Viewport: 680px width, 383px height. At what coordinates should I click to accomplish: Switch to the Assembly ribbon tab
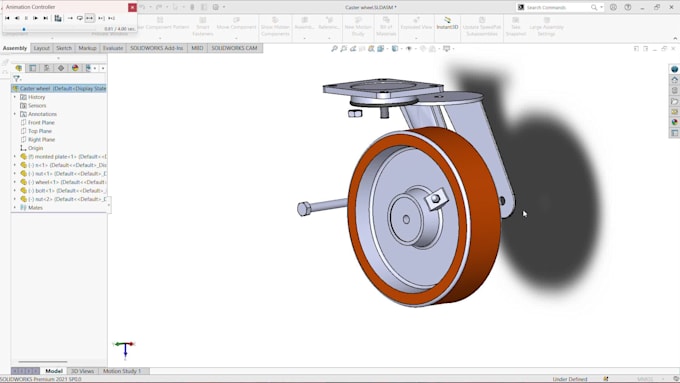point(15,48)
